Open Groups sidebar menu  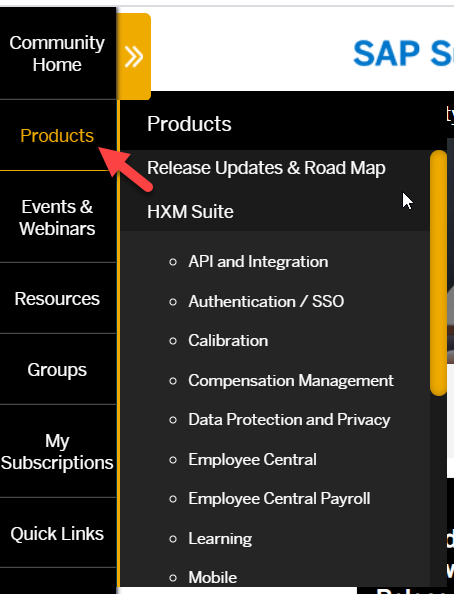click(x=57, y=369)
